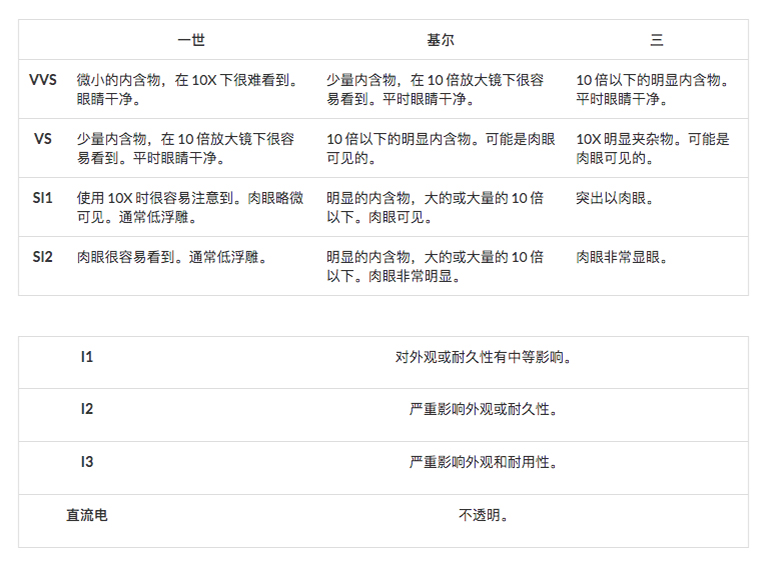Image resolution: width=768 pixels, height=566 pixels.
Task: Click the text '不透明。'
Action: pyautogui.click(x=483, y=515)
